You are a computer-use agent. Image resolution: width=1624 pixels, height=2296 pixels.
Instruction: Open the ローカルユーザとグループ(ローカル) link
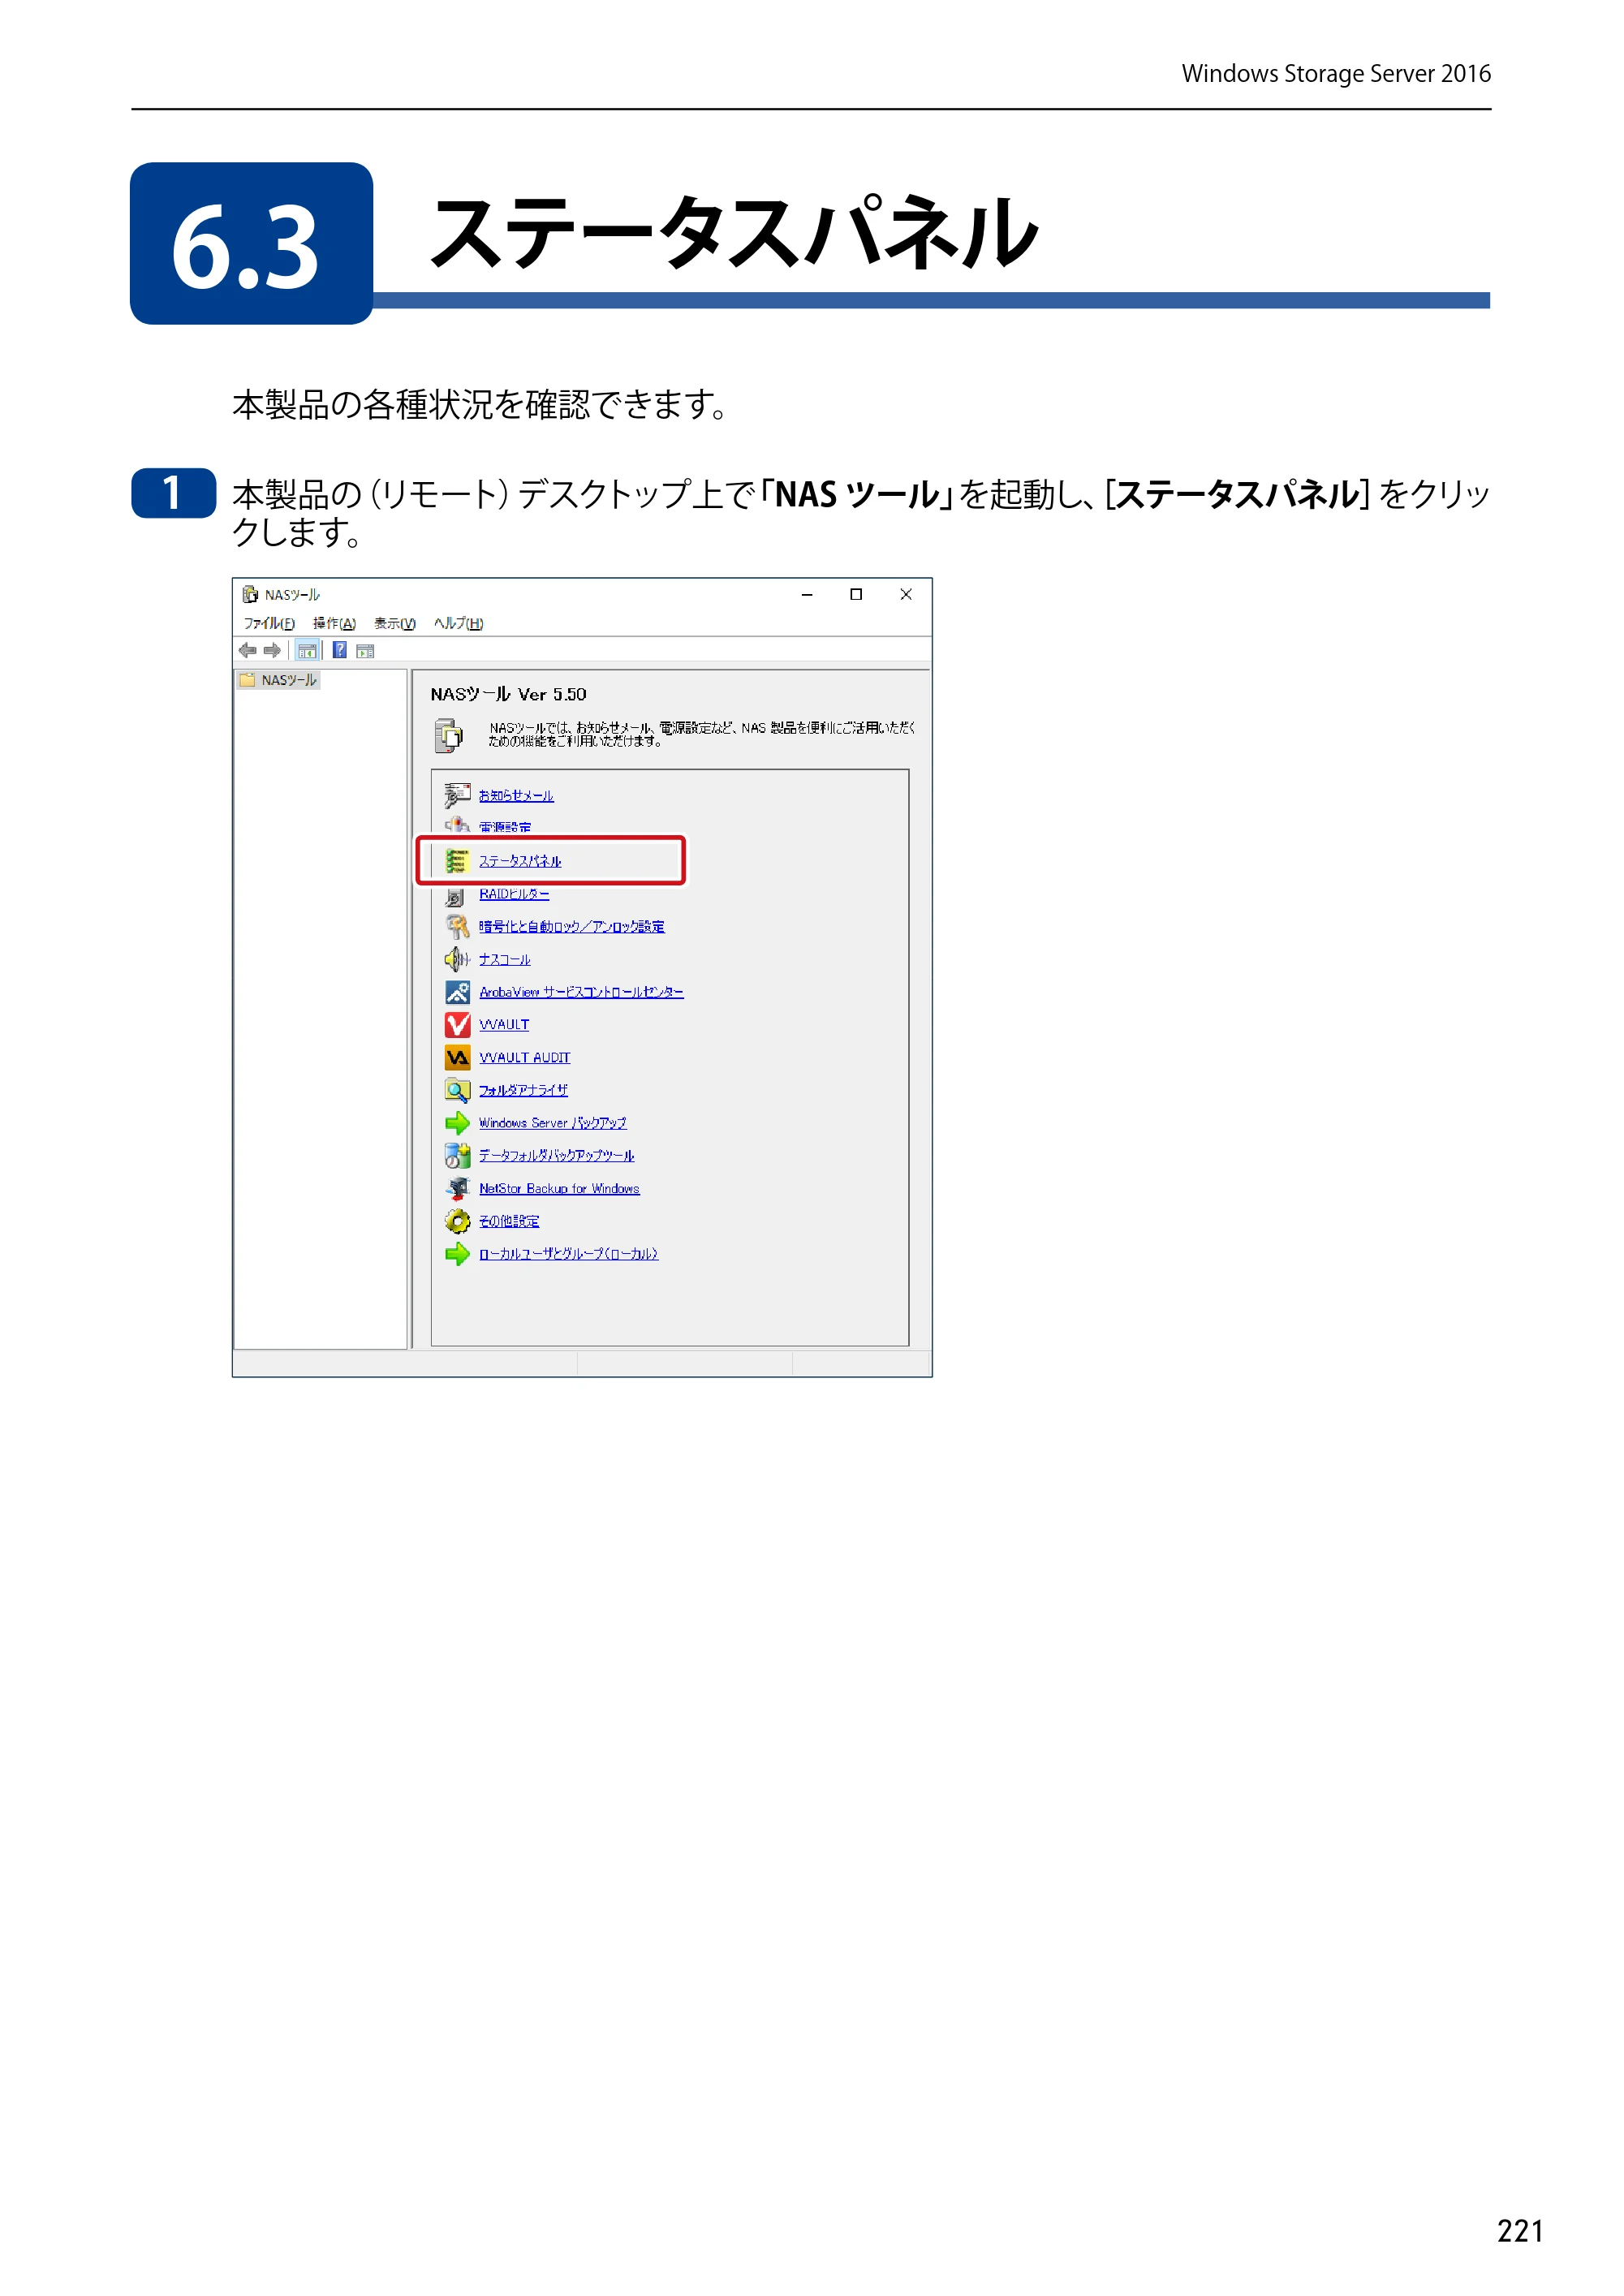[568, 1254]
